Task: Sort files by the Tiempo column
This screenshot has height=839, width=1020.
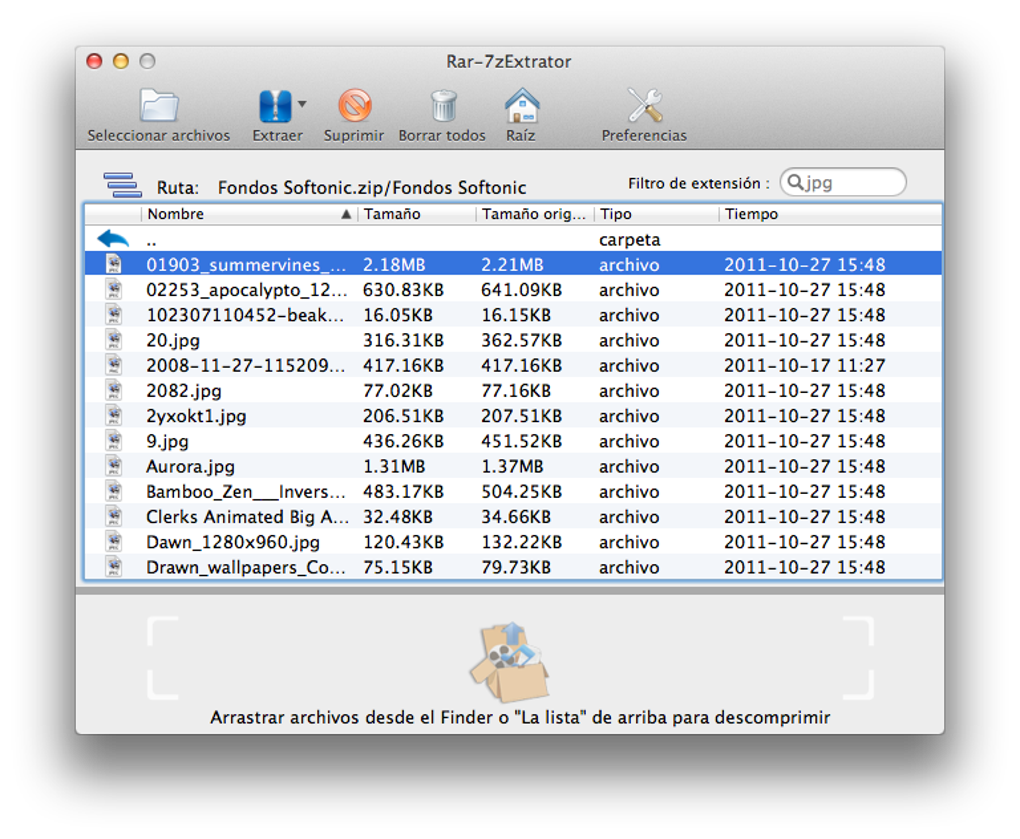Action: pos(831,214)
